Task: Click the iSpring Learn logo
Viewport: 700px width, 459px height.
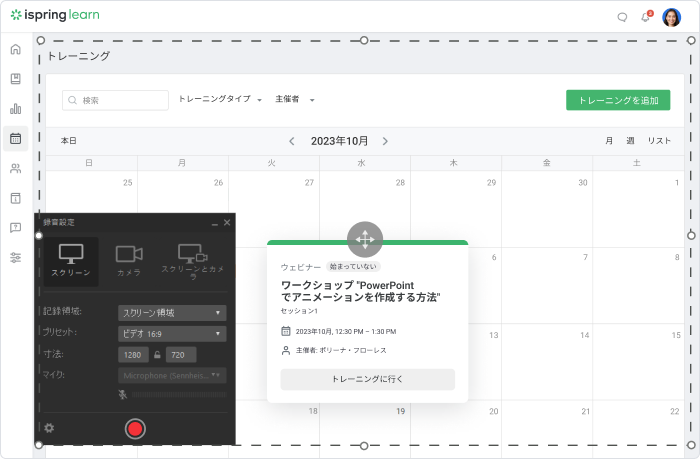Action: (55, 15)
